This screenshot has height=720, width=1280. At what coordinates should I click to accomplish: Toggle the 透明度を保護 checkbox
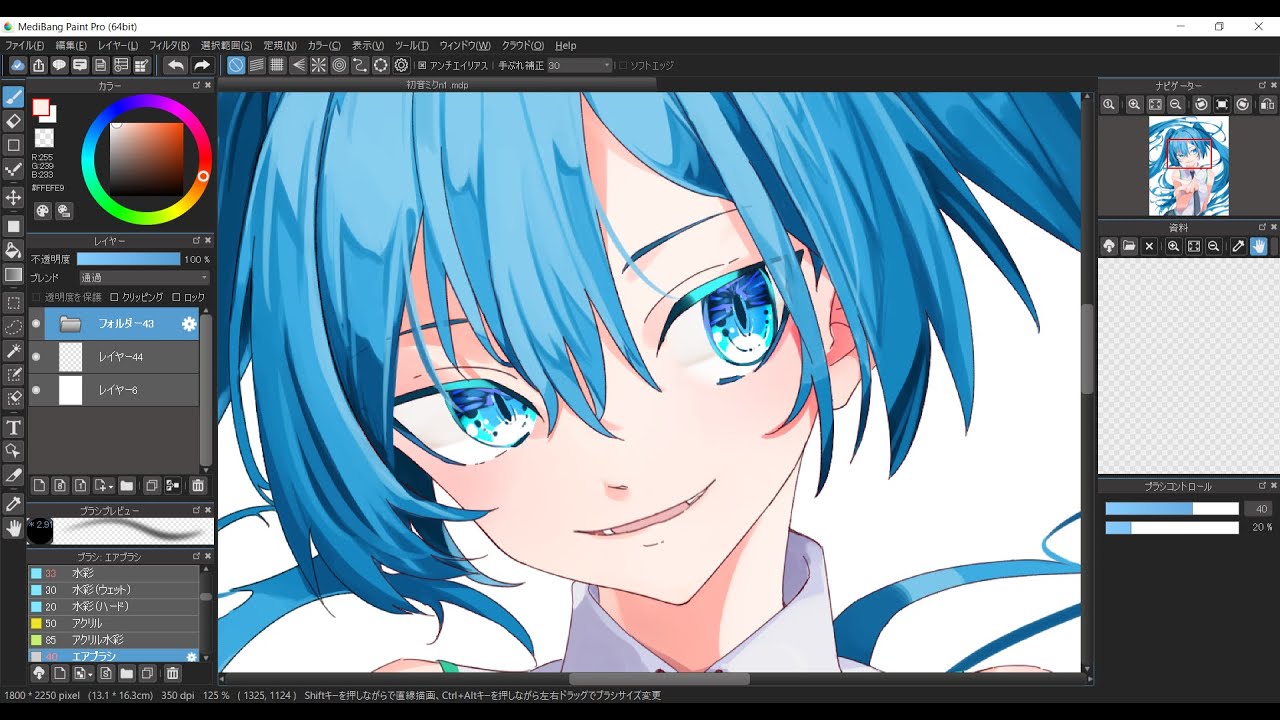[37, 297]
